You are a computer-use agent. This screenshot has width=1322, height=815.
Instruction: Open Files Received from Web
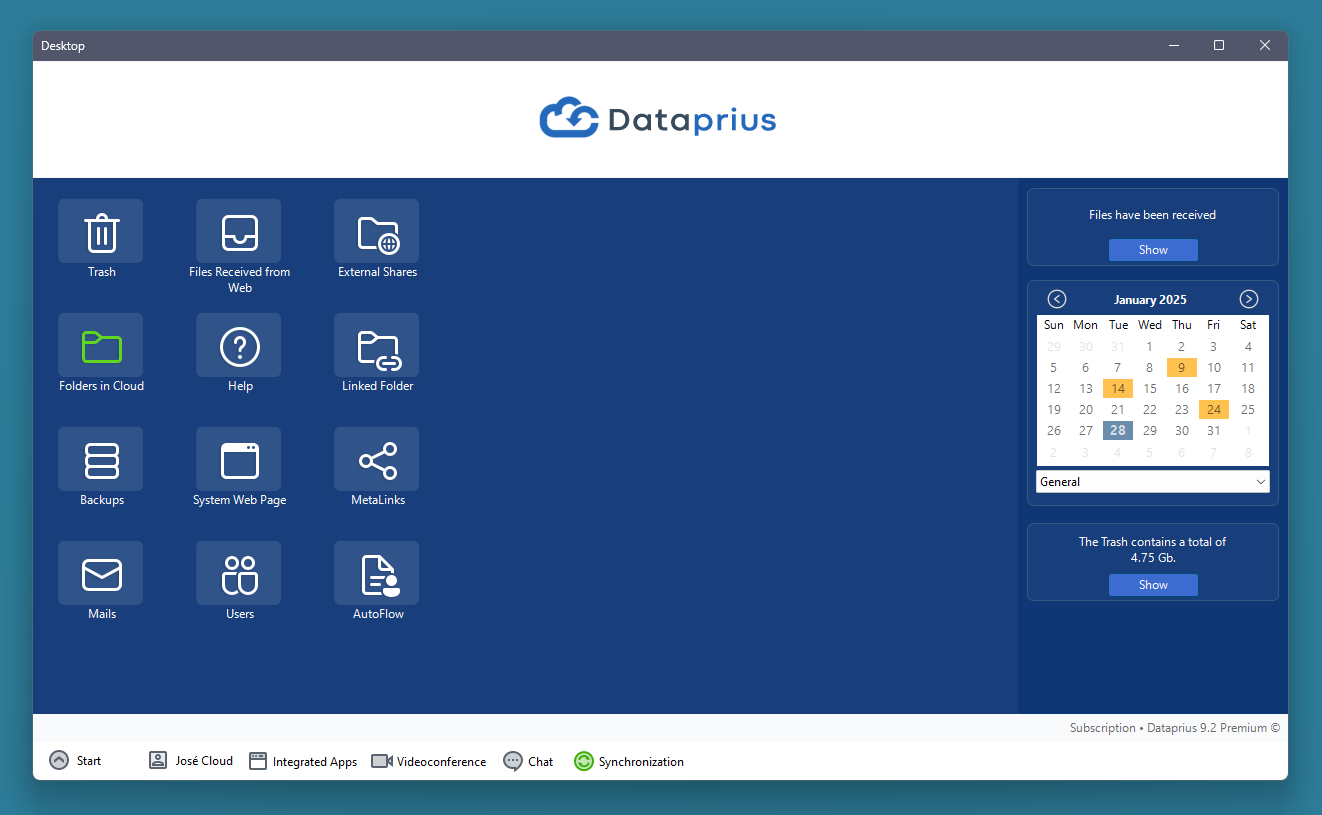click(239, 231)
